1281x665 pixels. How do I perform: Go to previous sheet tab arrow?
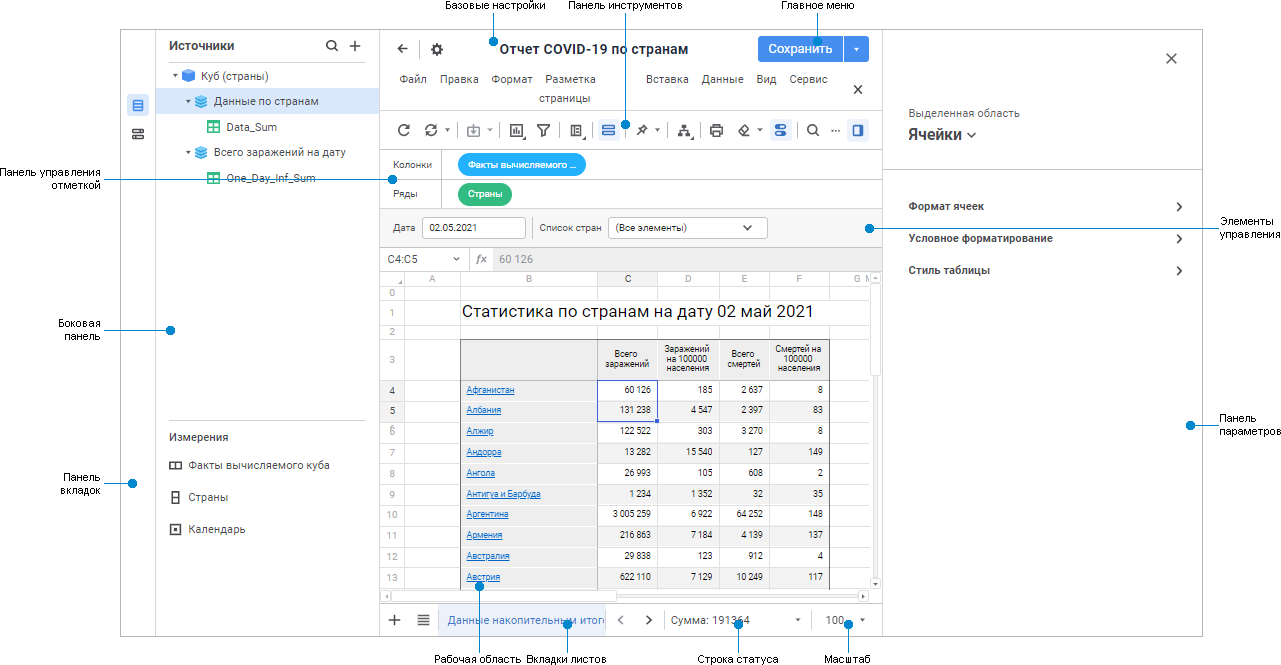(621, 620)
